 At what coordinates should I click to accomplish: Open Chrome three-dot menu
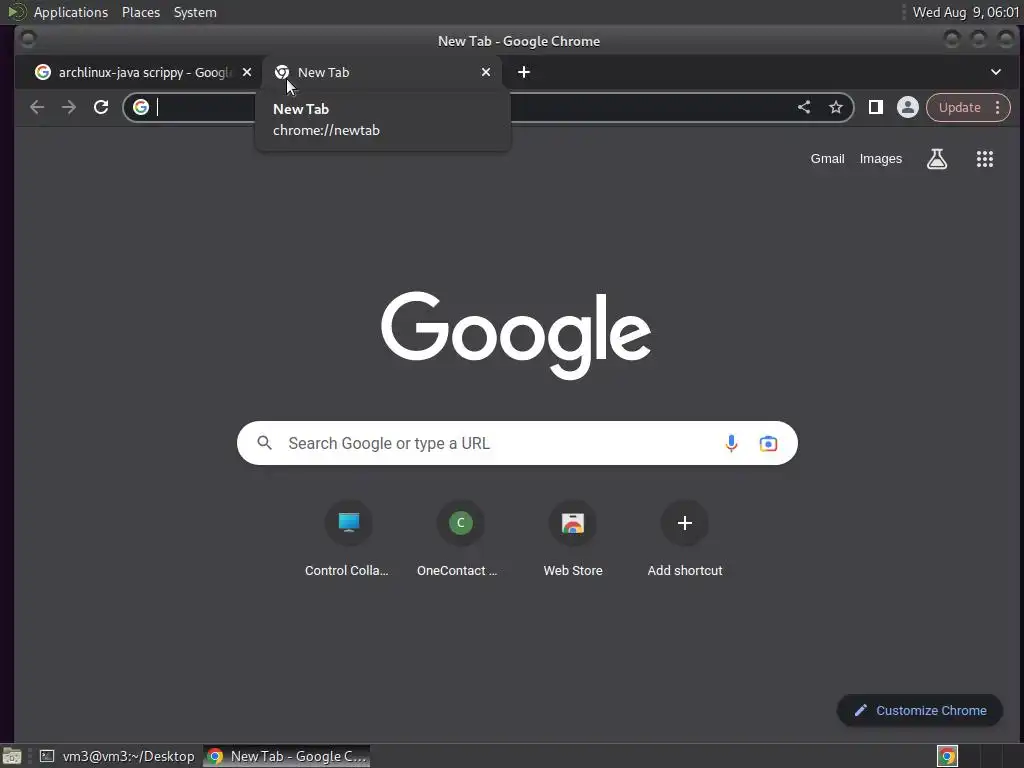997,107
